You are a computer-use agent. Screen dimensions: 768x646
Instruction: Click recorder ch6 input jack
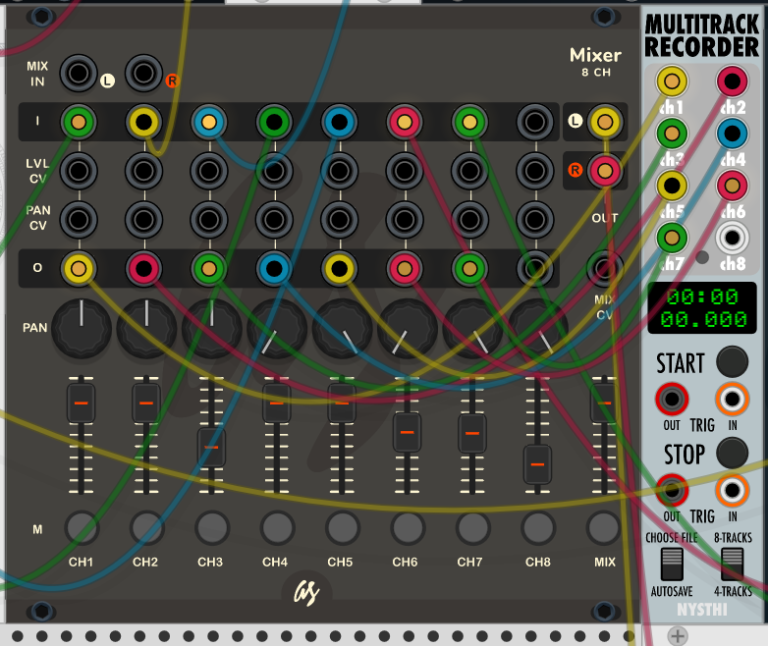[732, 186]
